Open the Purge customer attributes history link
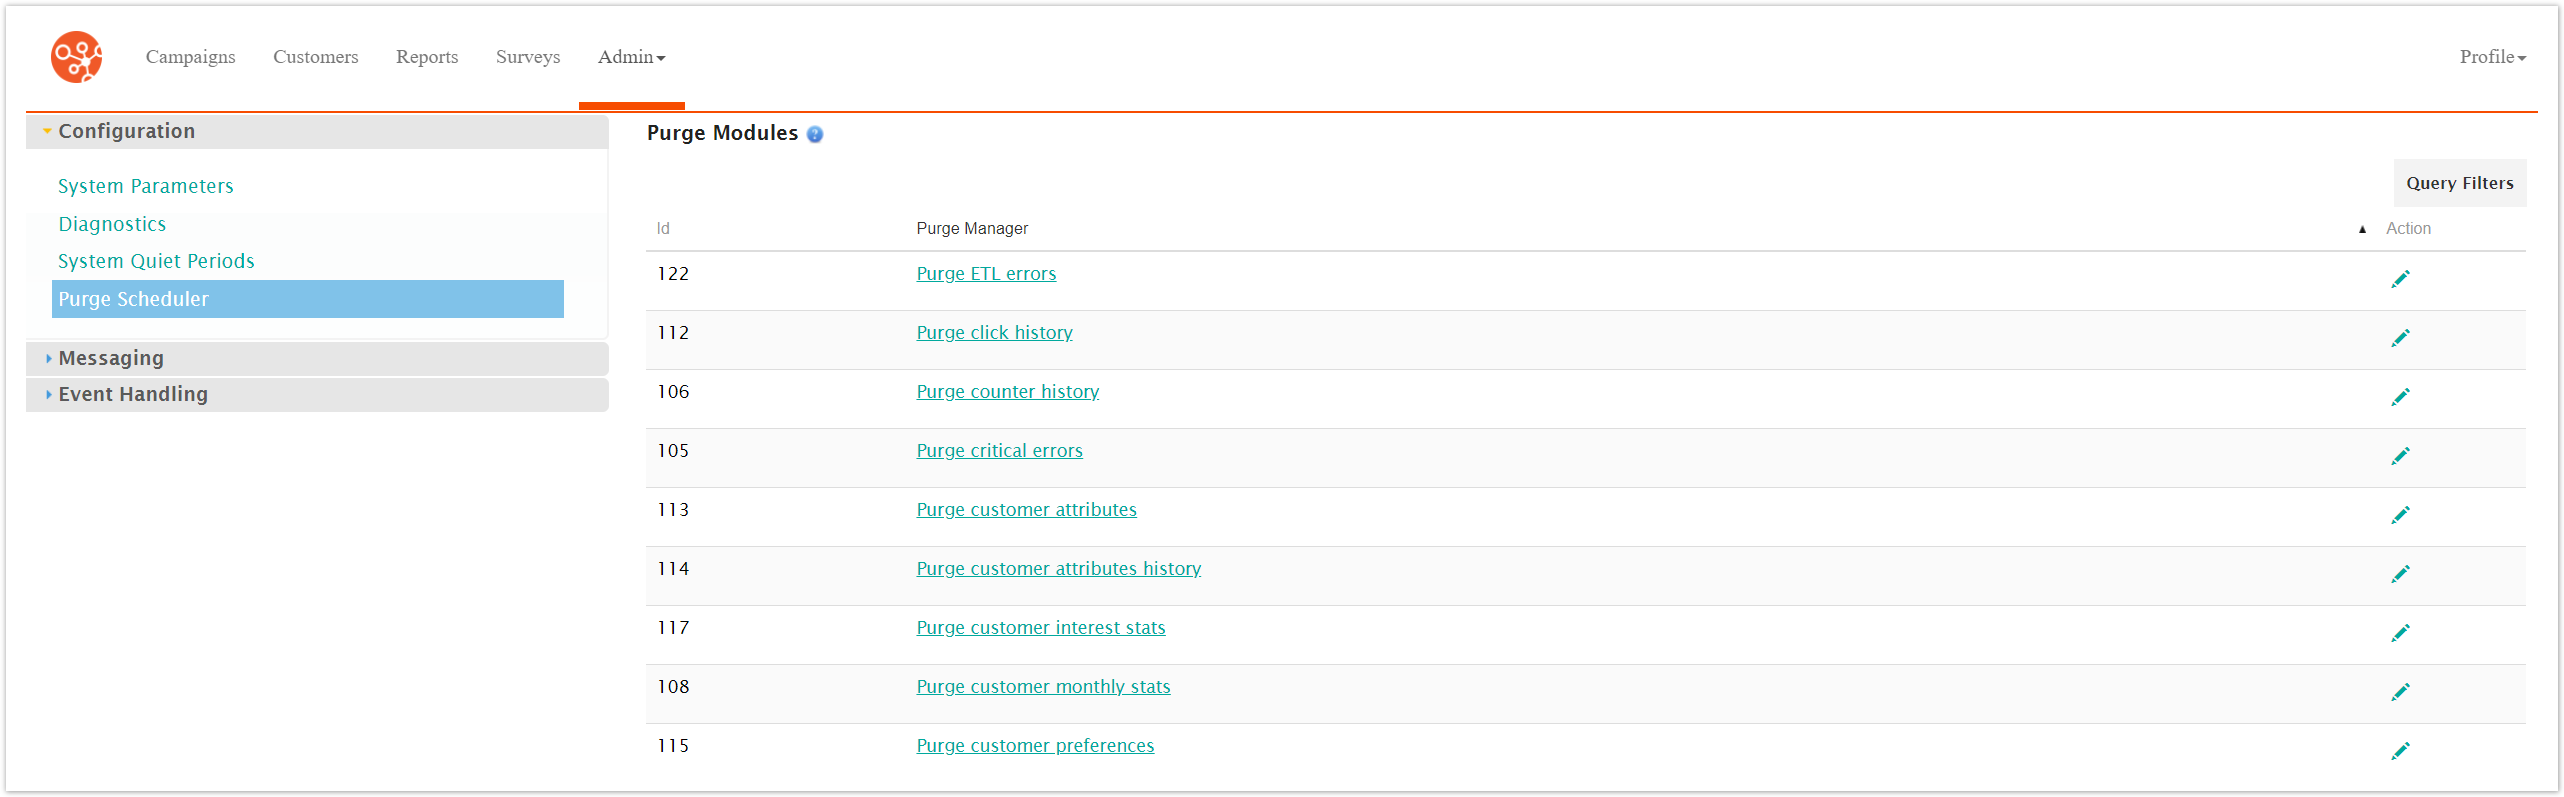Screen dimensions: 2564x797 tap(1059, 568)
